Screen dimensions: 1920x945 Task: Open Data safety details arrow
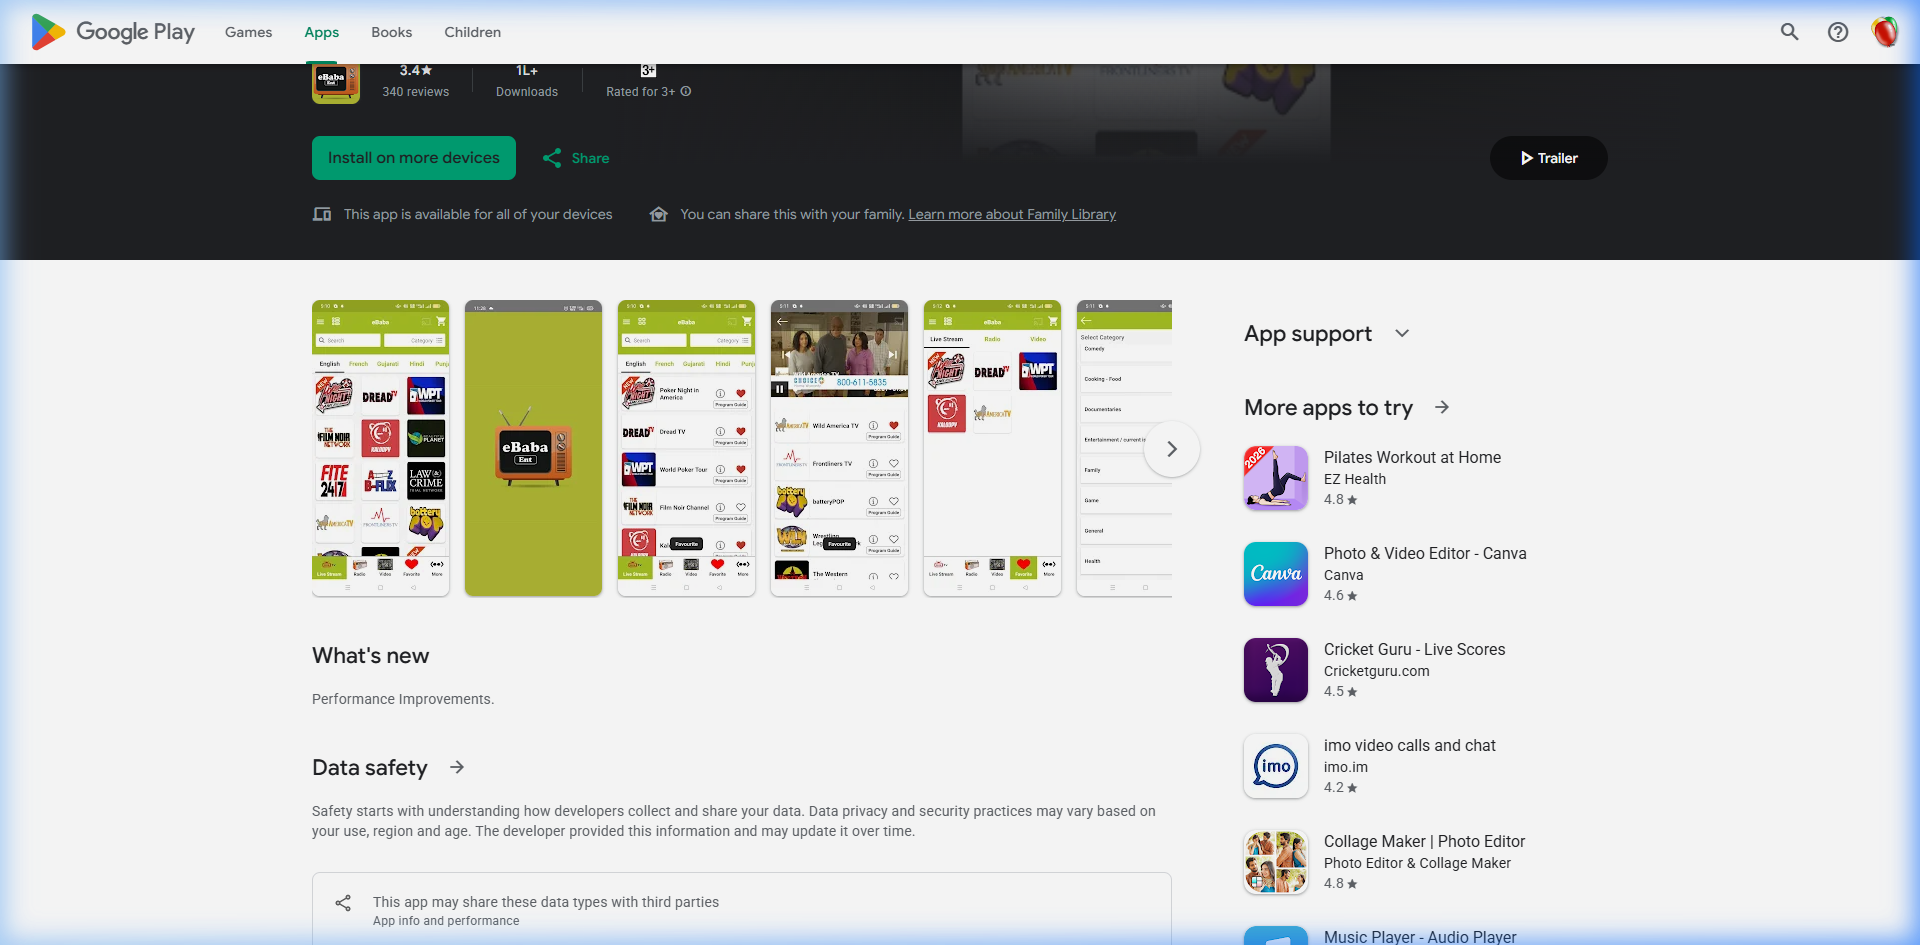click(x=457, y=767)
